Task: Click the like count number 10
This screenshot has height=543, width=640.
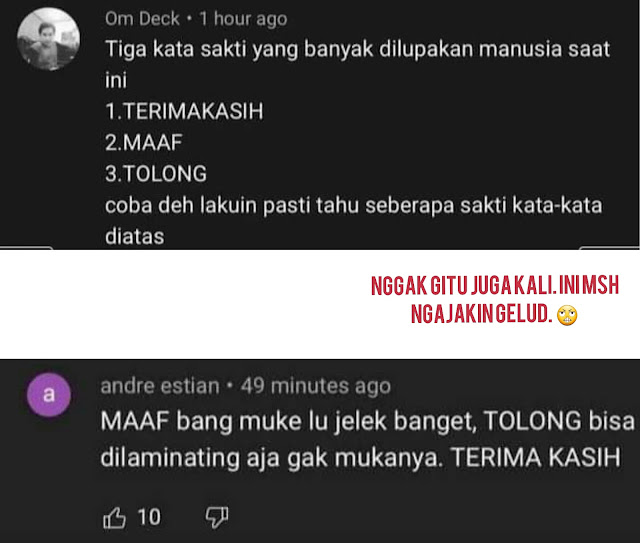Action: point(149,517)
